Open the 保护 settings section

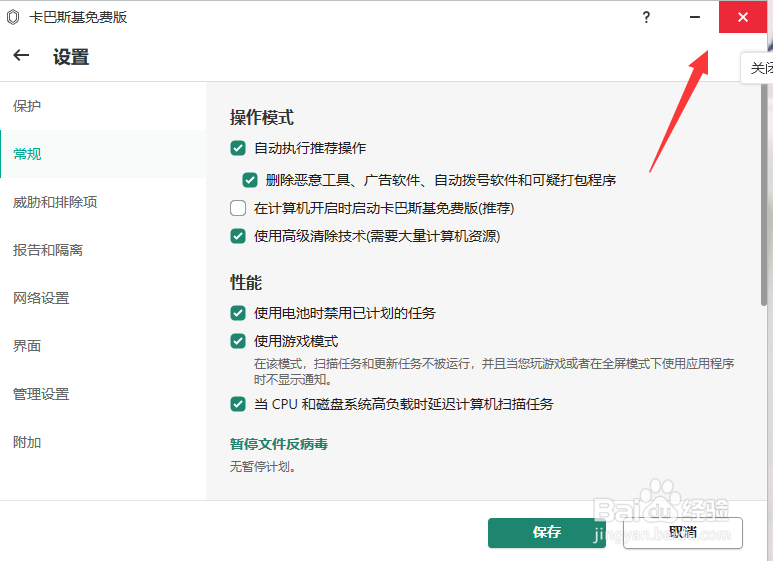coord(27,106)
